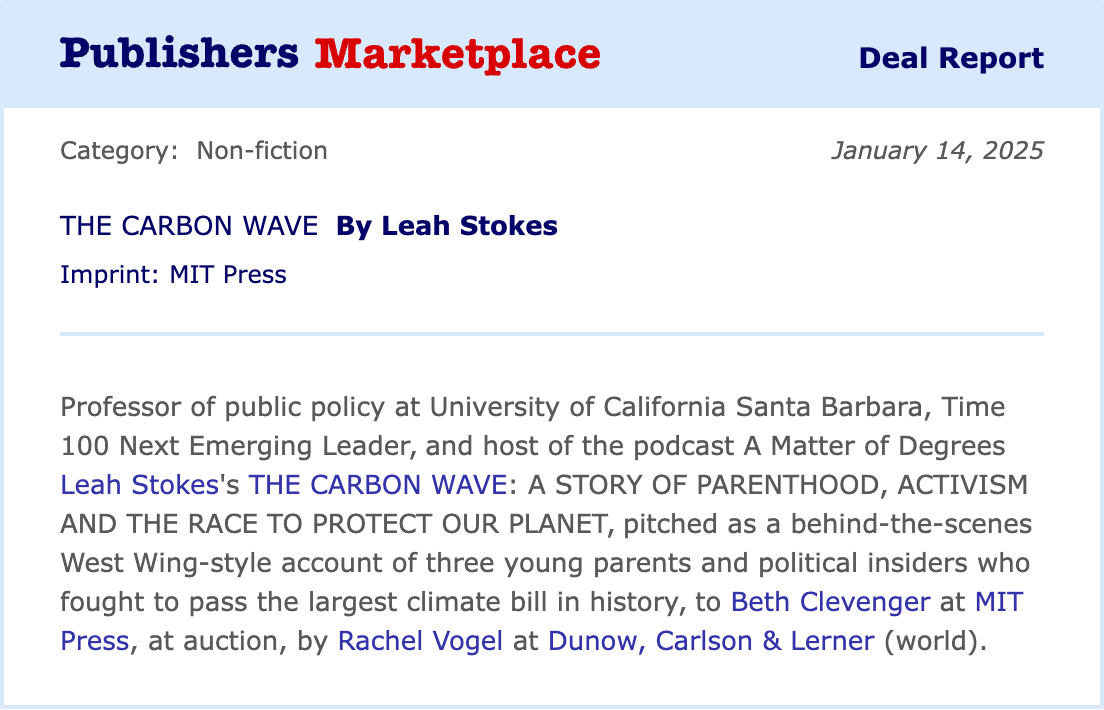
Task: Select the Non-fiction category value
Action: (x=262, y=151)
